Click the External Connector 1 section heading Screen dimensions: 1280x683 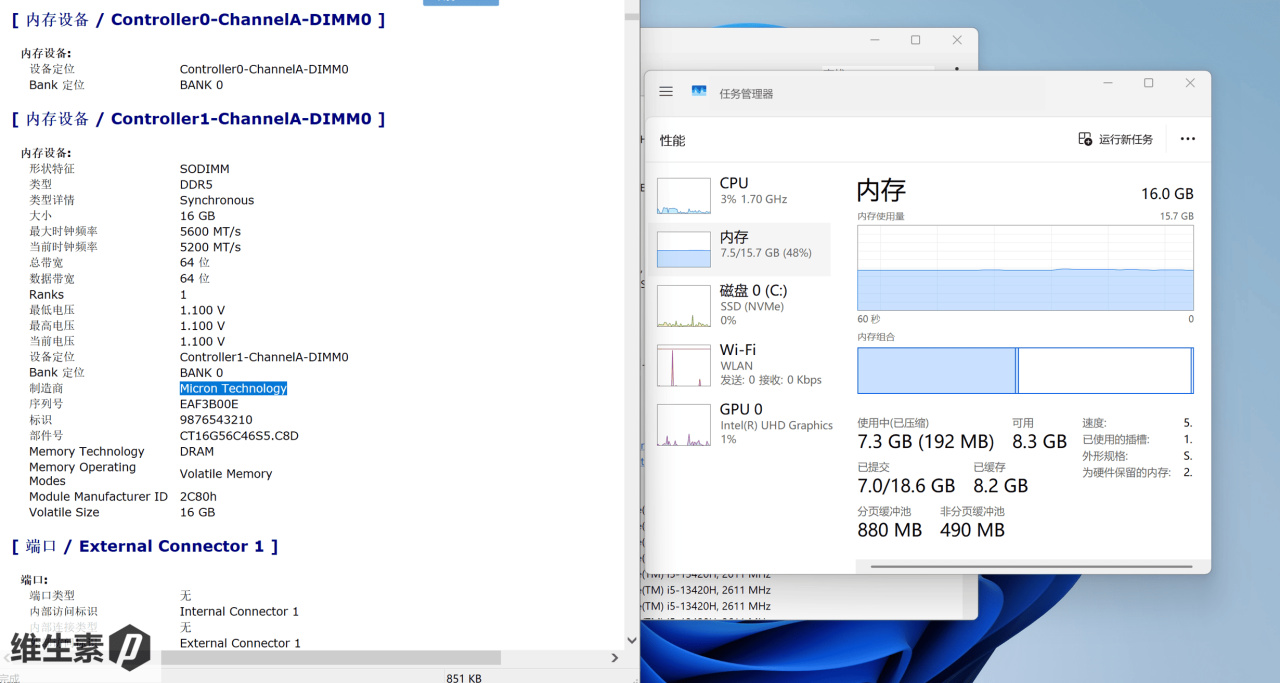pyautogui.click(x=145, y=546)
